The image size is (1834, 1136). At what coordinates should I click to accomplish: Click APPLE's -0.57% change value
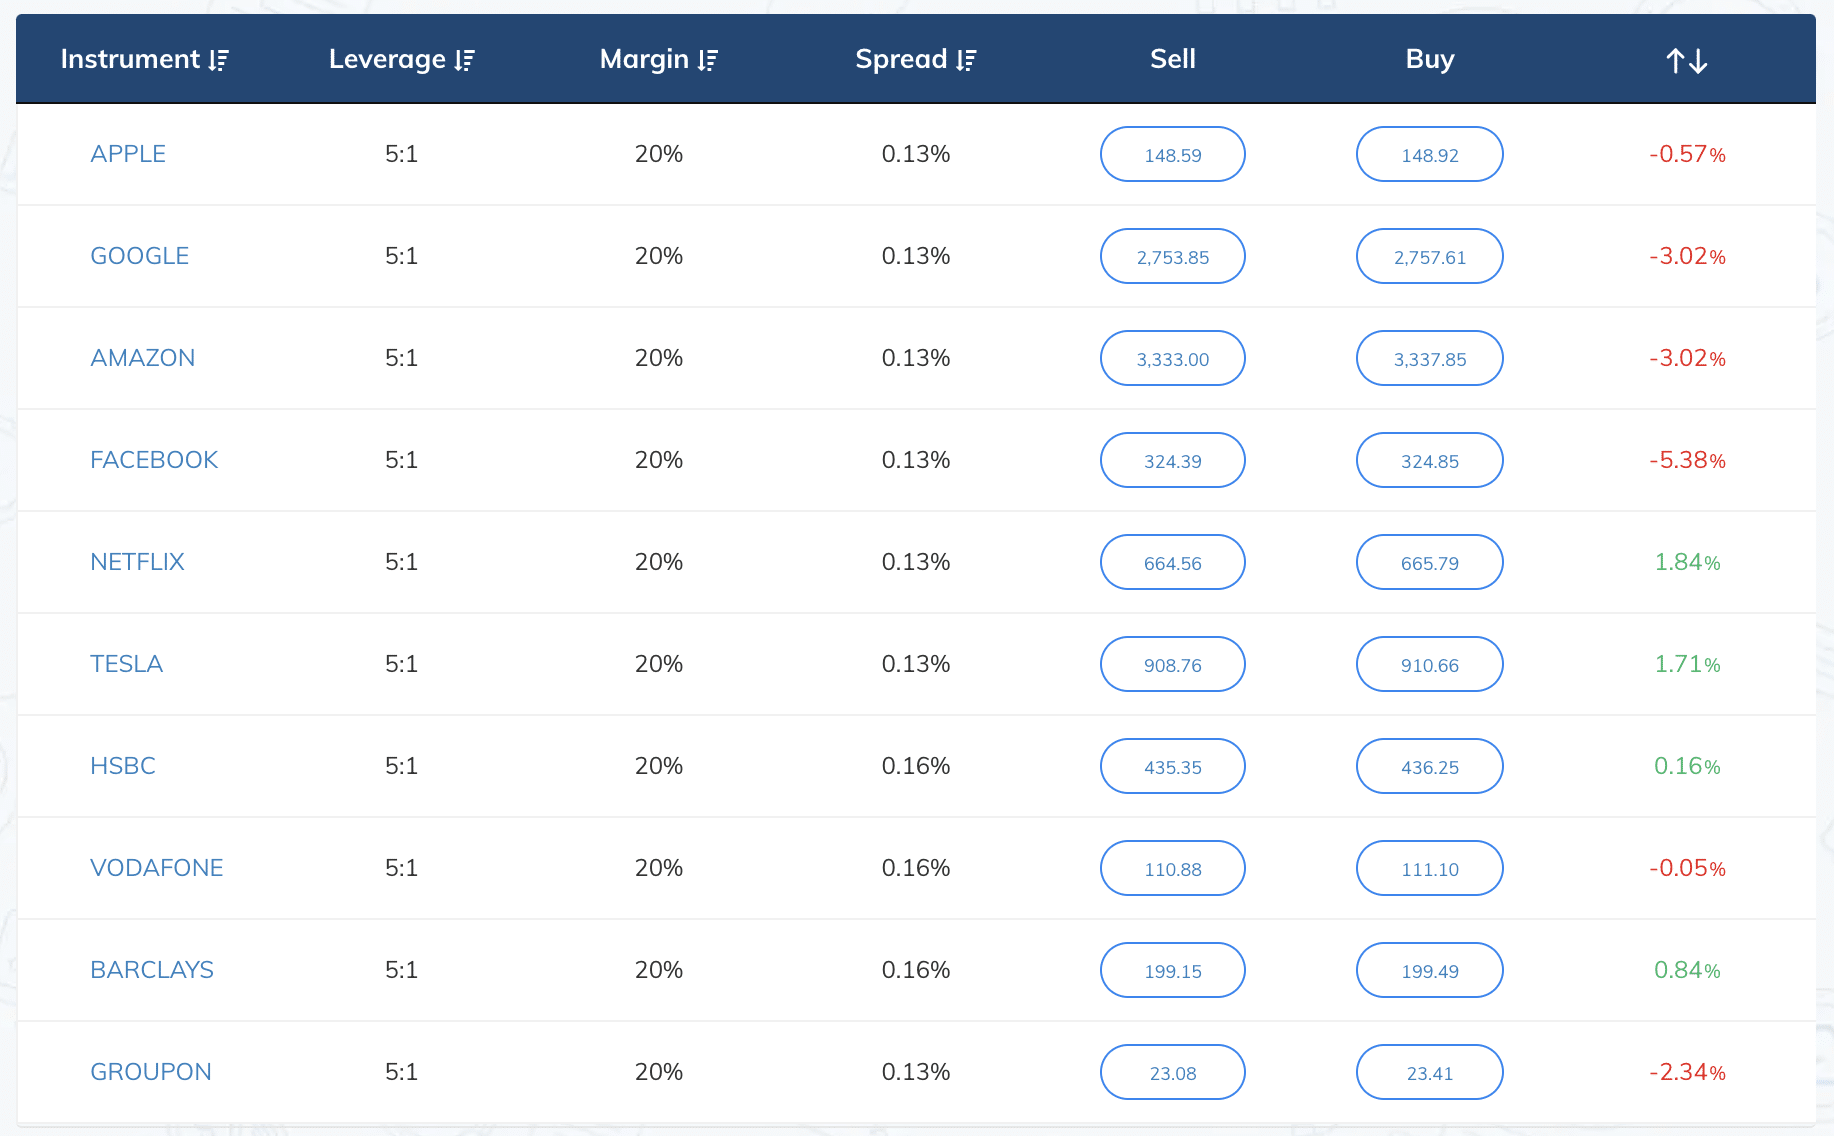point(1687,154)
